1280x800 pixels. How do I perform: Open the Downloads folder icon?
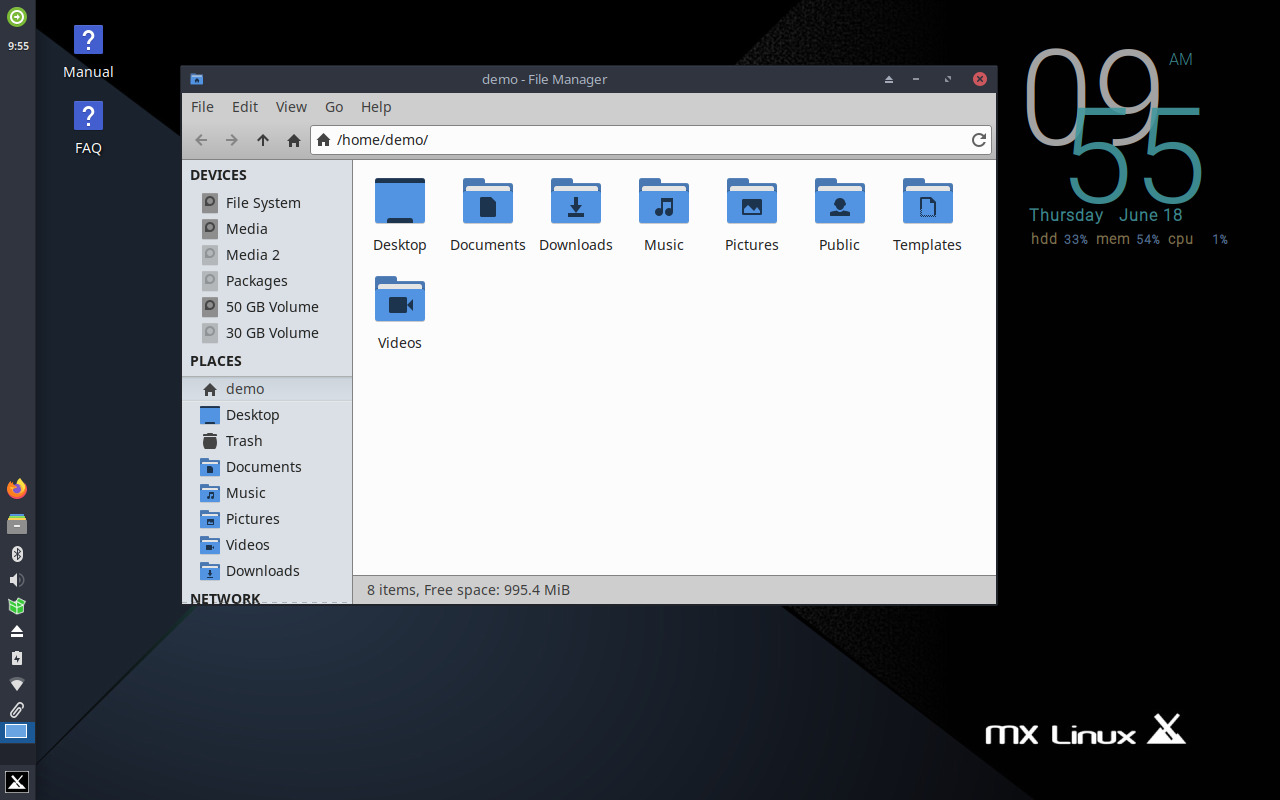576,203
